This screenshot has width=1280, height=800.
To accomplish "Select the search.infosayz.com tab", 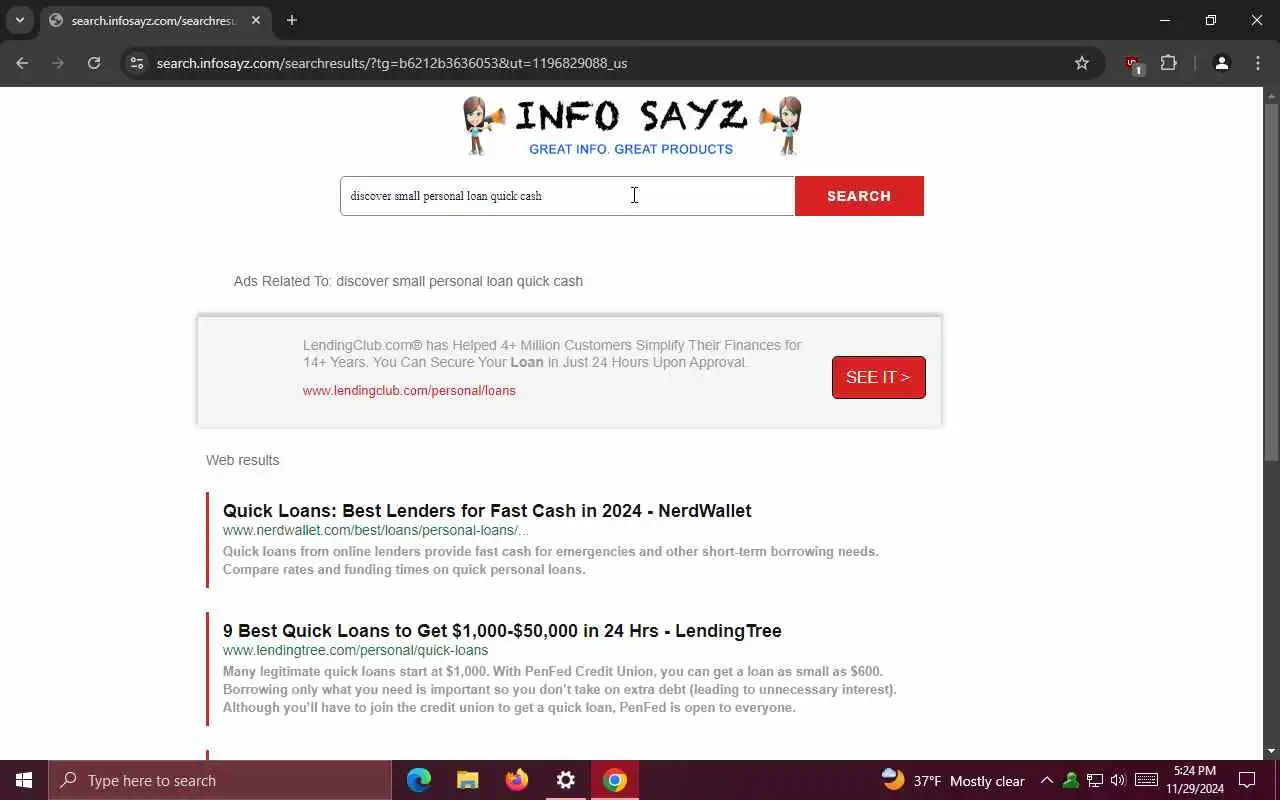I will (x=155, y=20).
